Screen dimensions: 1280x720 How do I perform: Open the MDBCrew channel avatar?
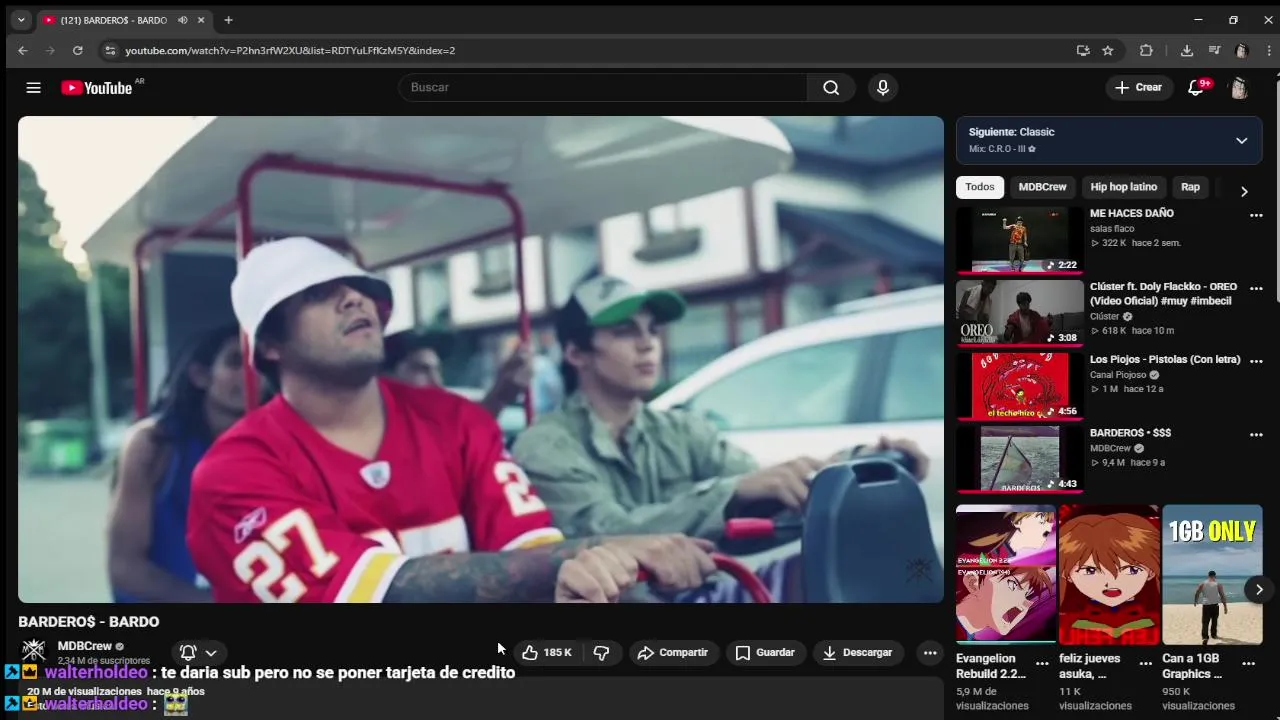coord(34,651)
